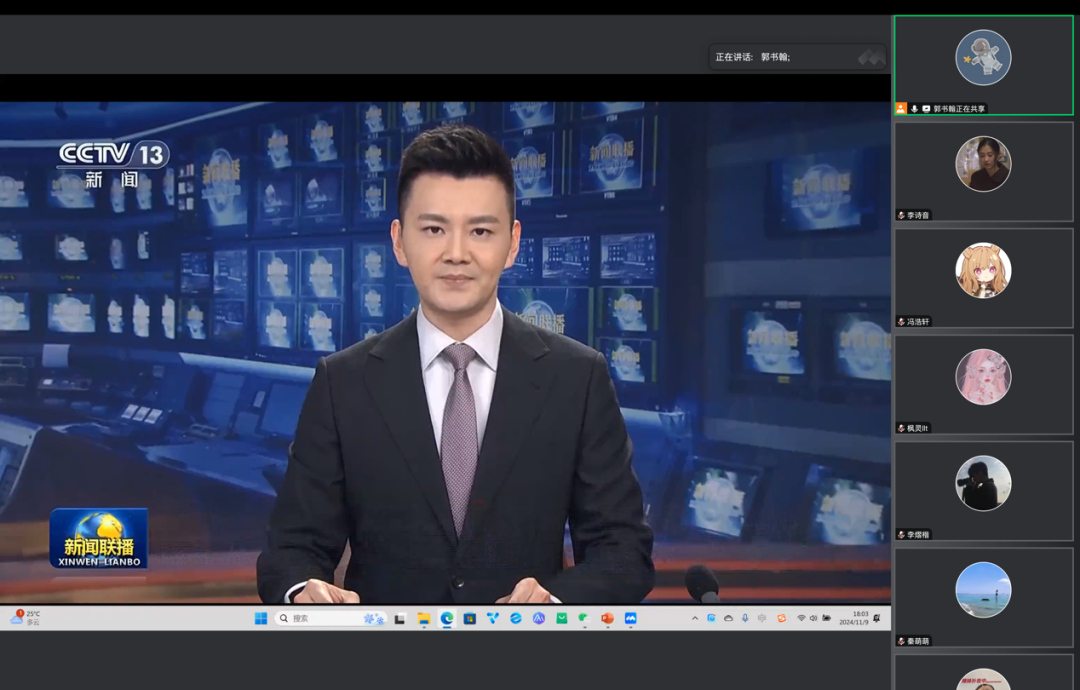Click the muted mic icon beside 李熠楷
Screen dimensions: 1080x690
coord(901,534)
